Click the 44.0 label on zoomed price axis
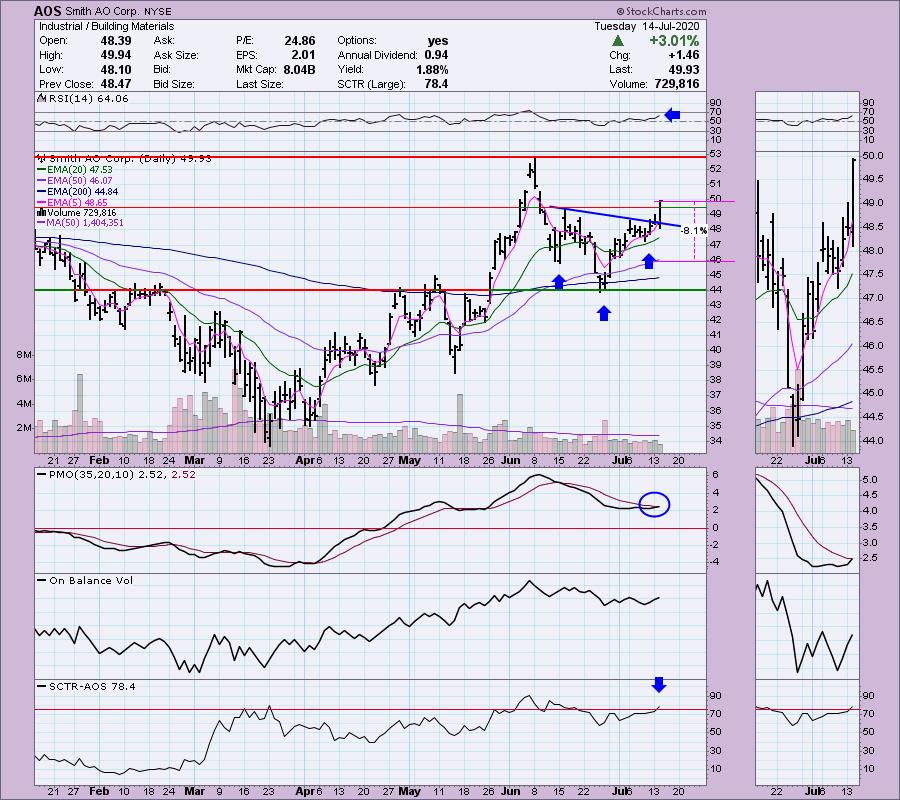 (872, 441)
